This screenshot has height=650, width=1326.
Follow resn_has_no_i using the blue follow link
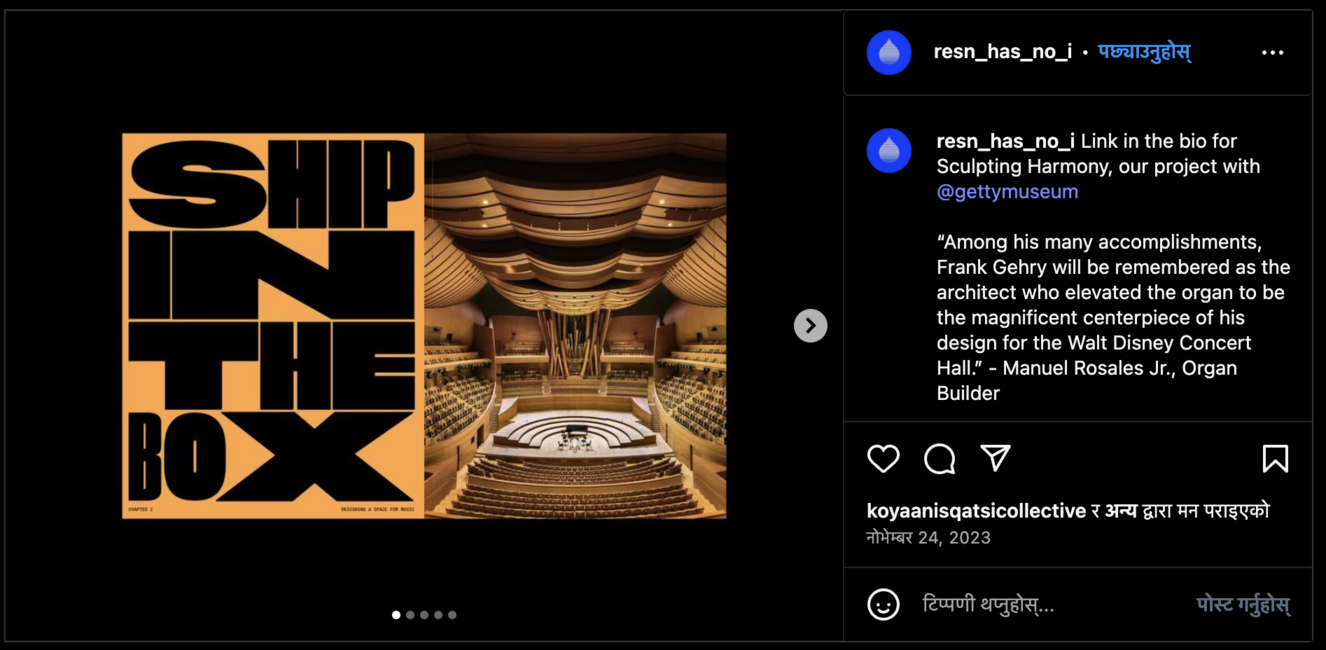[x=1144, y=52]
